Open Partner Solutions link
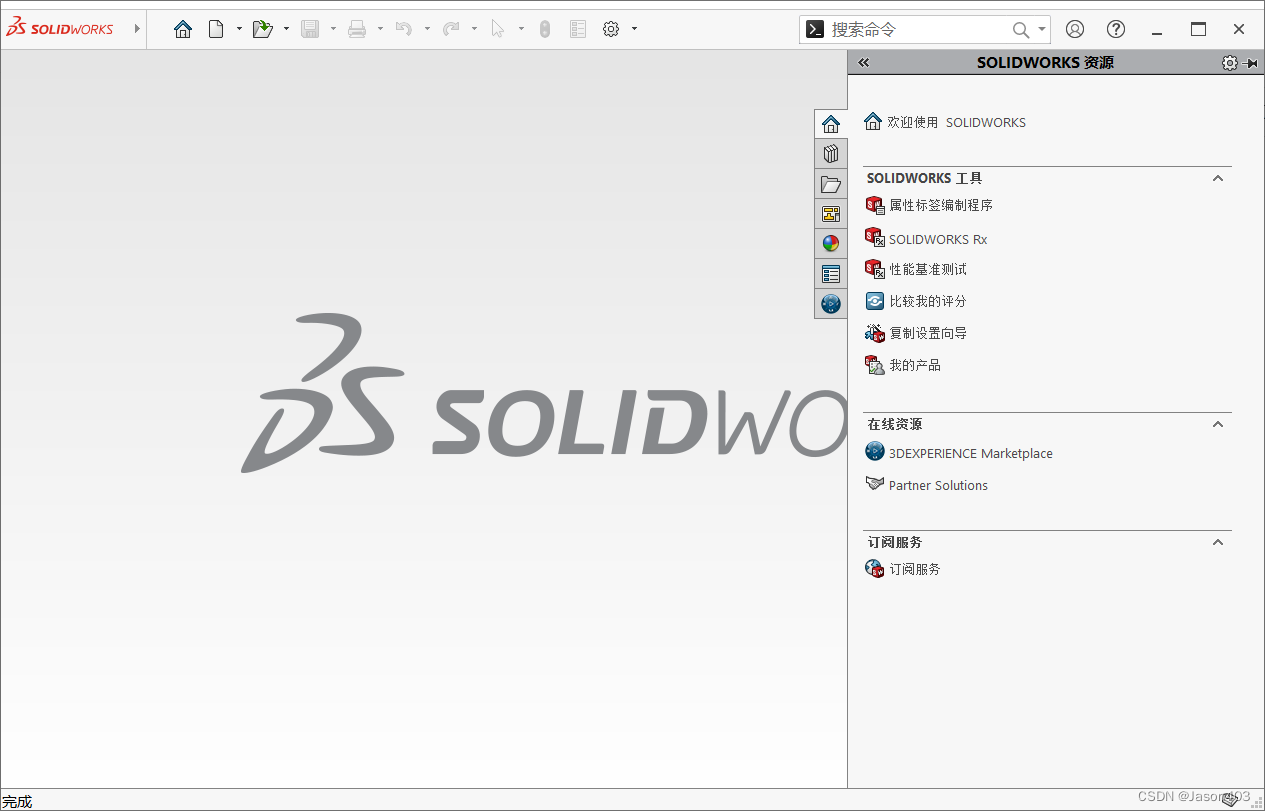This screenshot has height=811, width=1265. point(937,485)
